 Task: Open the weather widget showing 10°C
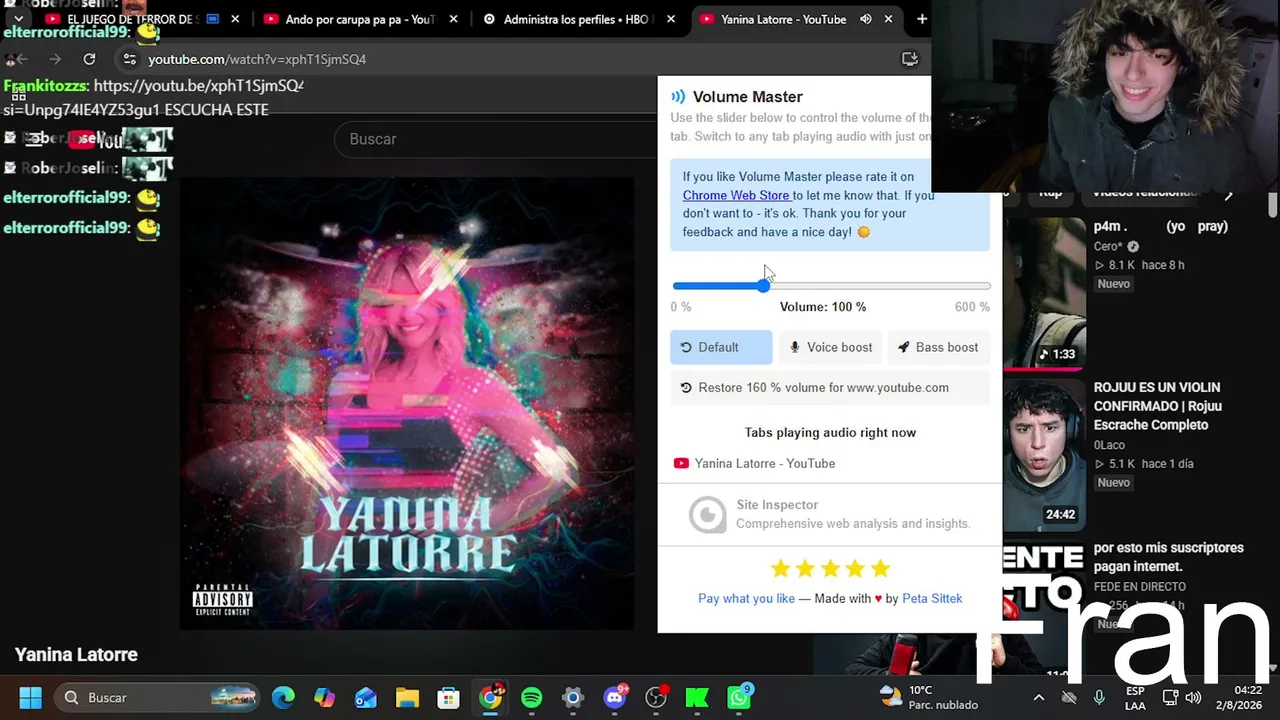(929, 697)
